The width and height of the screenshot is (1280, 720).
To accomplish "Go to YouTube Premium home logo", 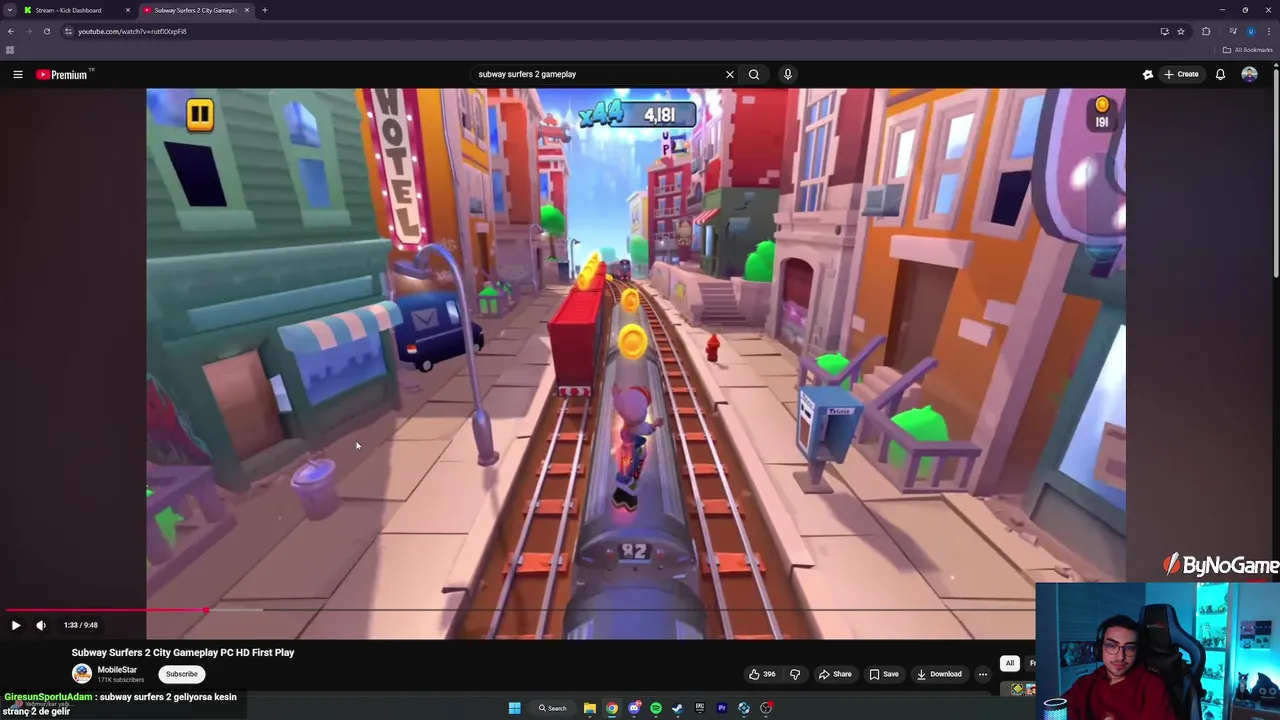I will coord(64,74).
